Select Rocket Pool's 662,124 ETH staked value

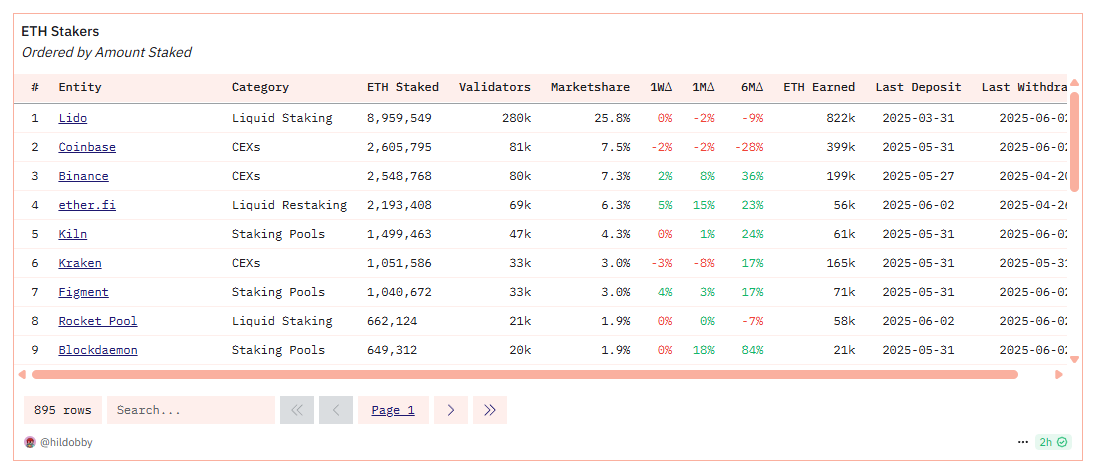click(x=392, y=321)
